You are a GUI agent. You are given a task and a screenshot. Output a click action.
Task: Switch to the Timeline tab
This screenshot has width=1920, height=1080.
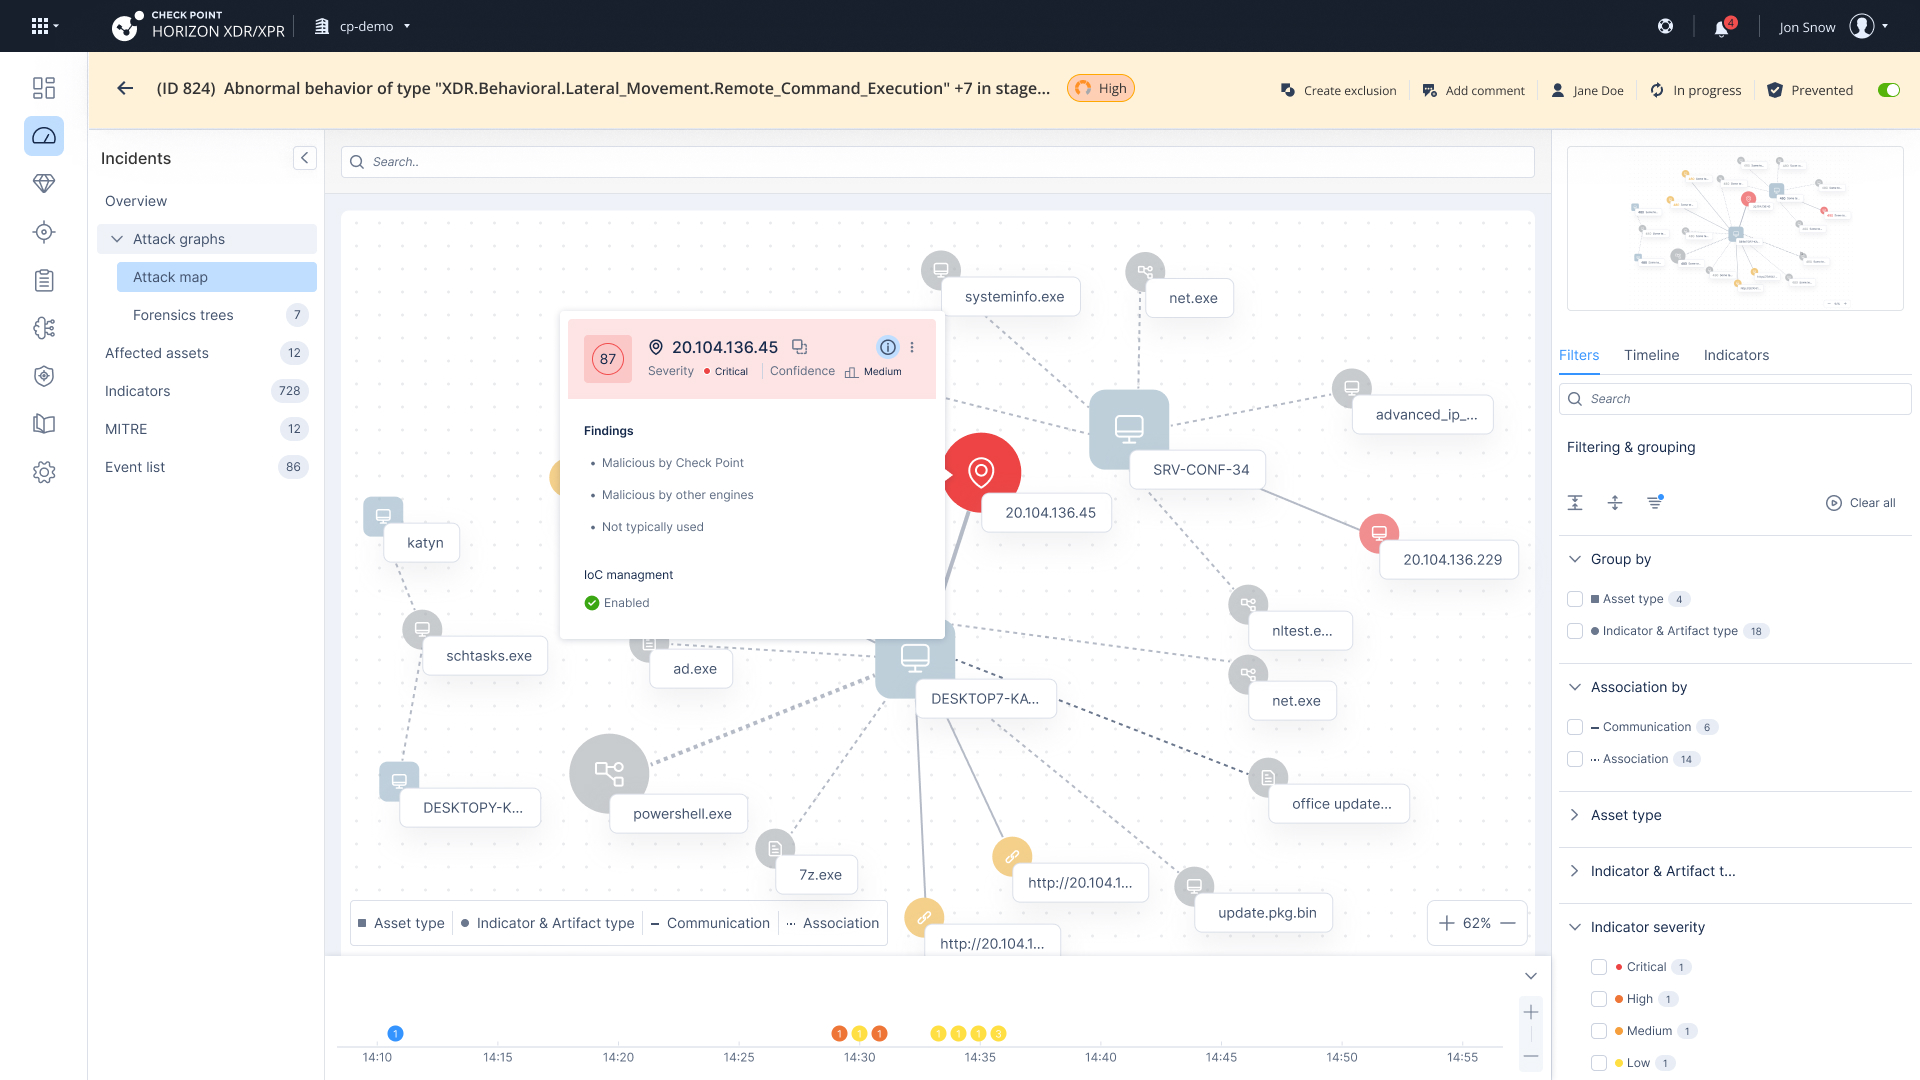point(1651,355)
